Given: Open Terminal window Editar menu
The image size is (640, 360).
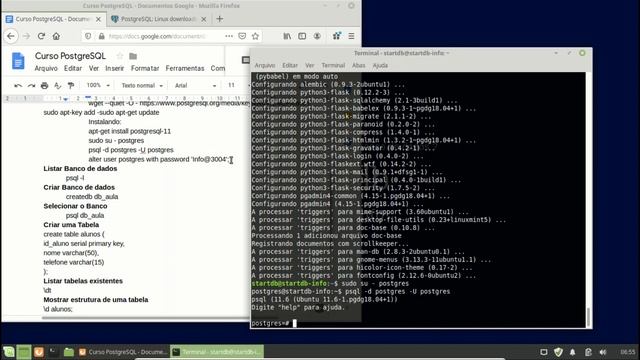Looking at the screenshot, I should (x=290, y=65).
